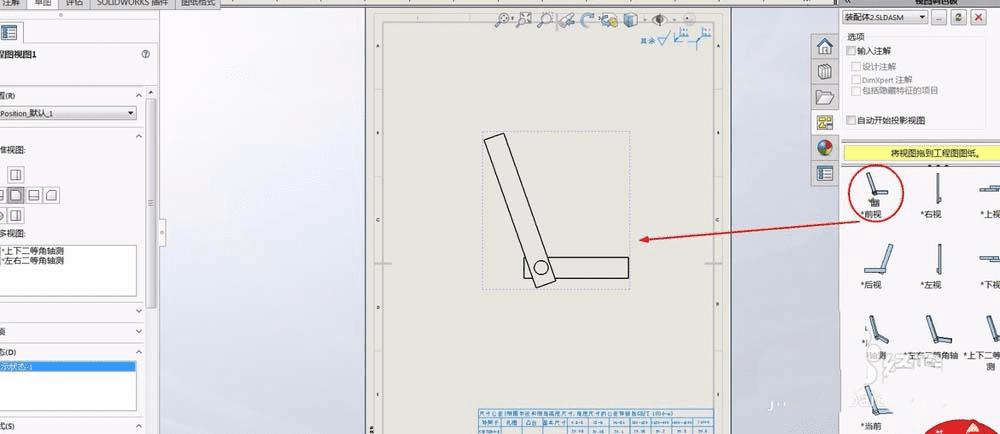Click the Hide/Show Items eye icon

[x=659, y=20]
